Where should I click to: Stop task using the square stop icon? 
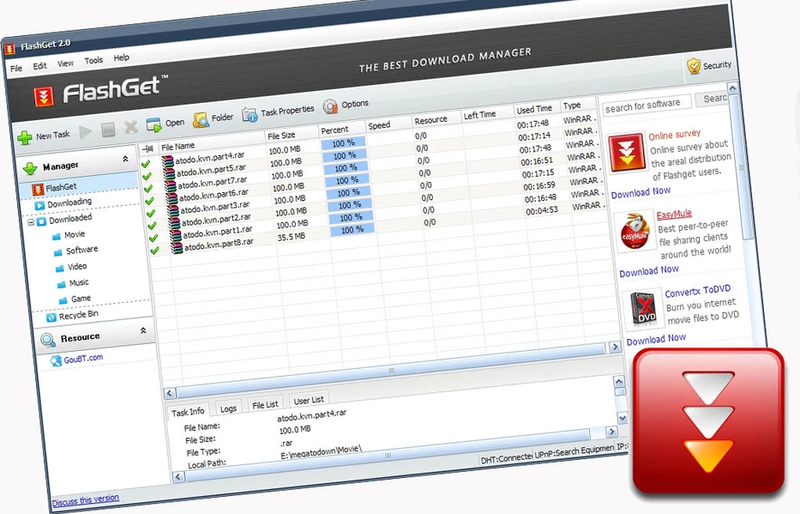click(108, 130)
